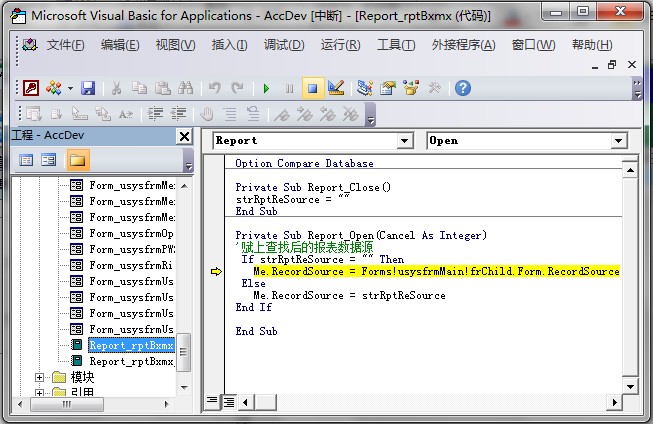Run the code with the green play icon
The image size is (653, 424).
267,88
